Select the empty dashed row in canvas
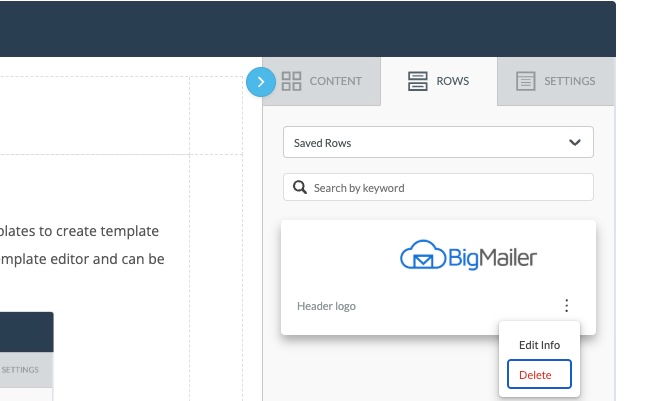Screen dimensions: 650x401 click(x=121, y=115)
